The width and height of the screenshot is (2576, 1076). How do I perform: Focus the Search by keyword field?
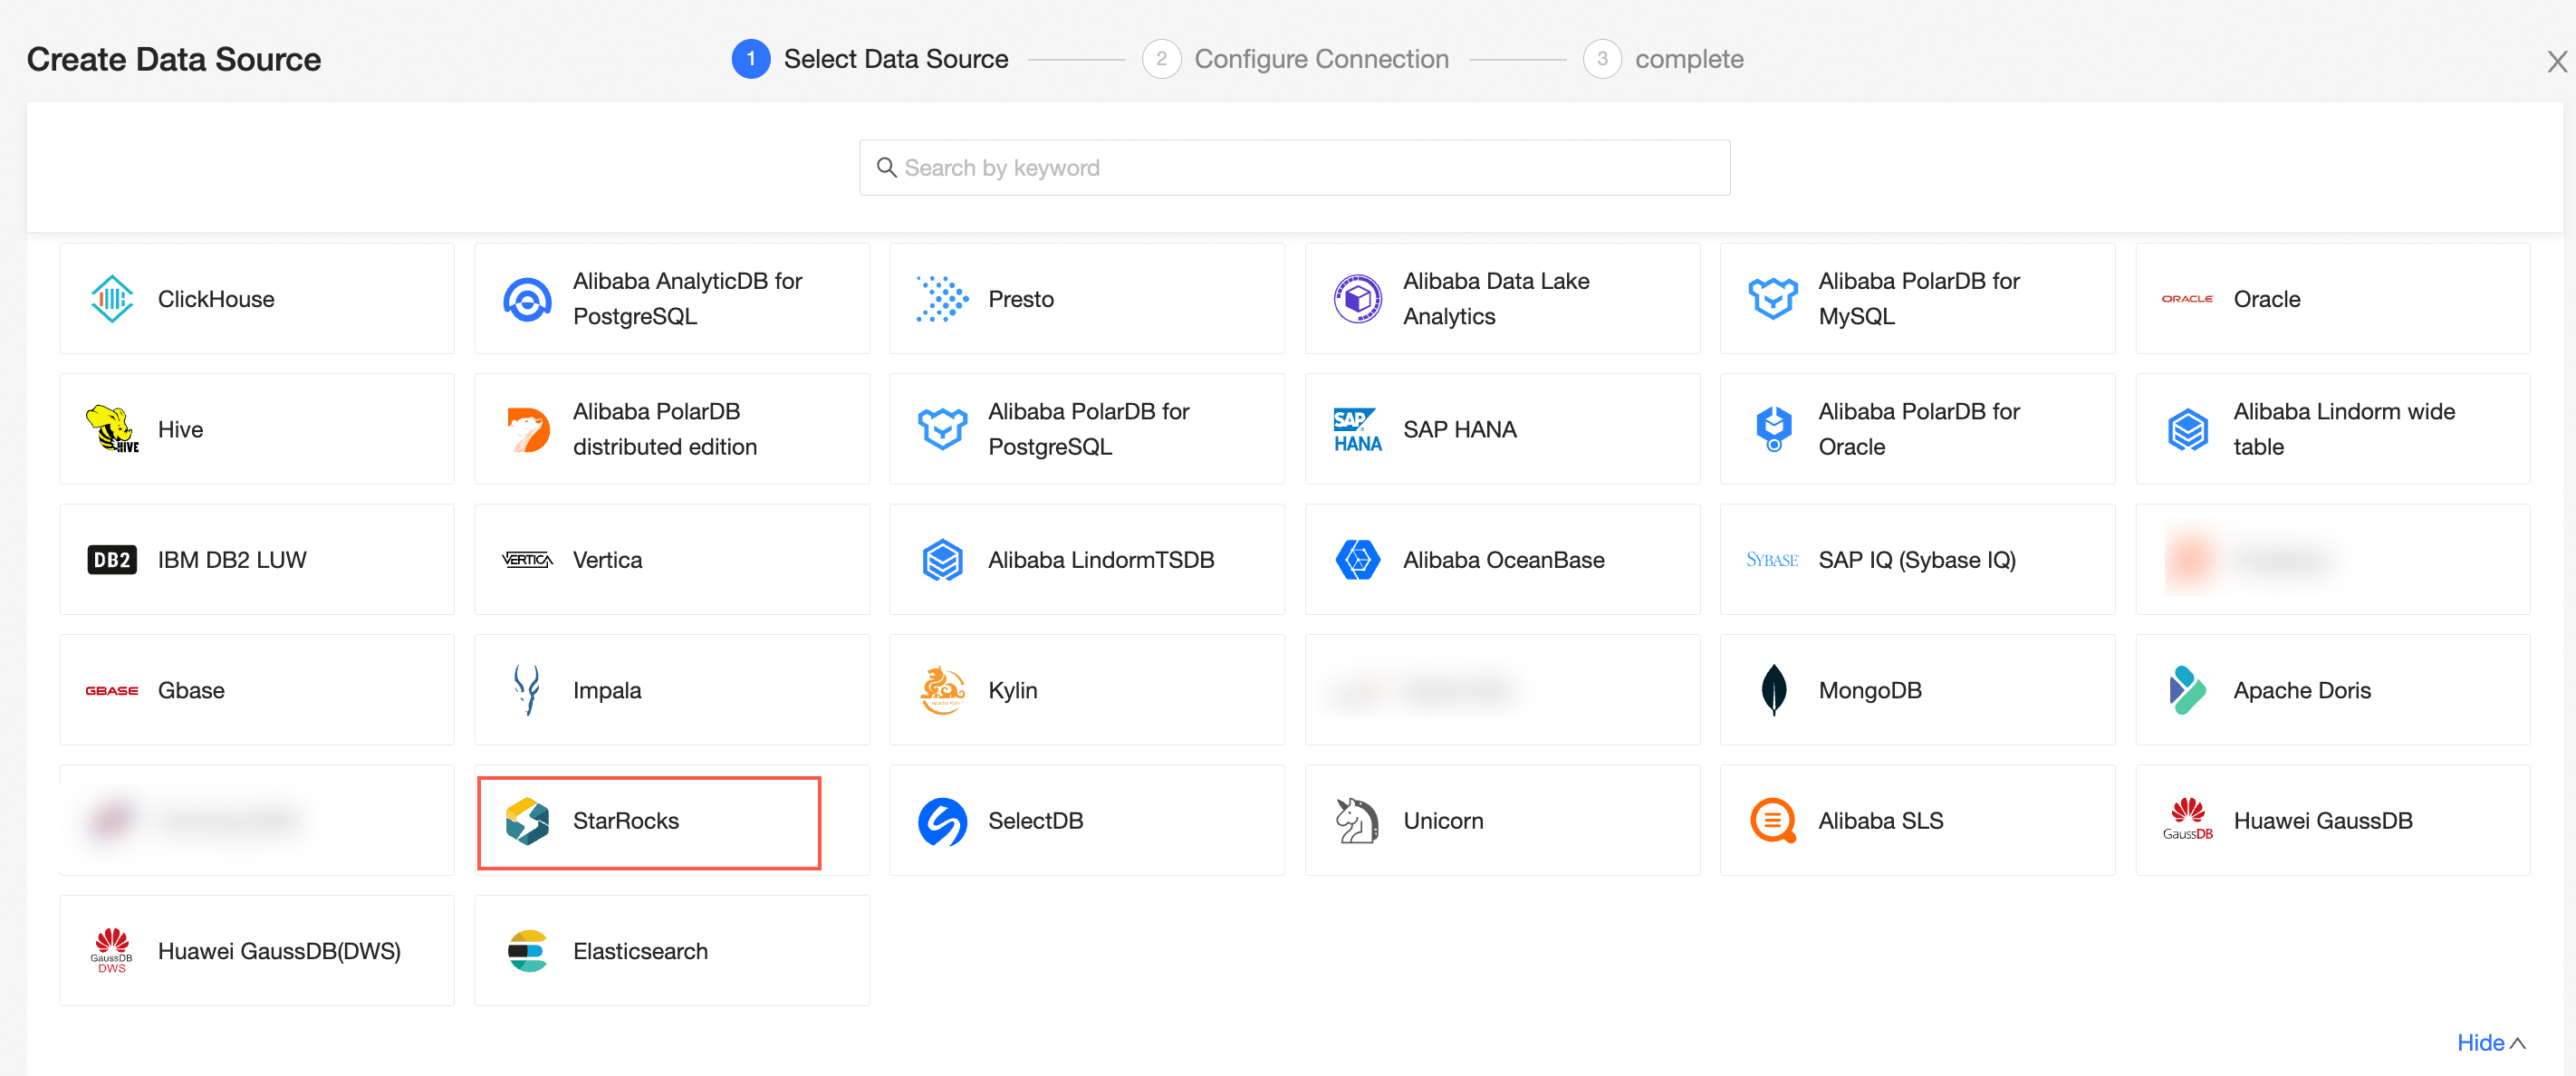pos(1294,167)
